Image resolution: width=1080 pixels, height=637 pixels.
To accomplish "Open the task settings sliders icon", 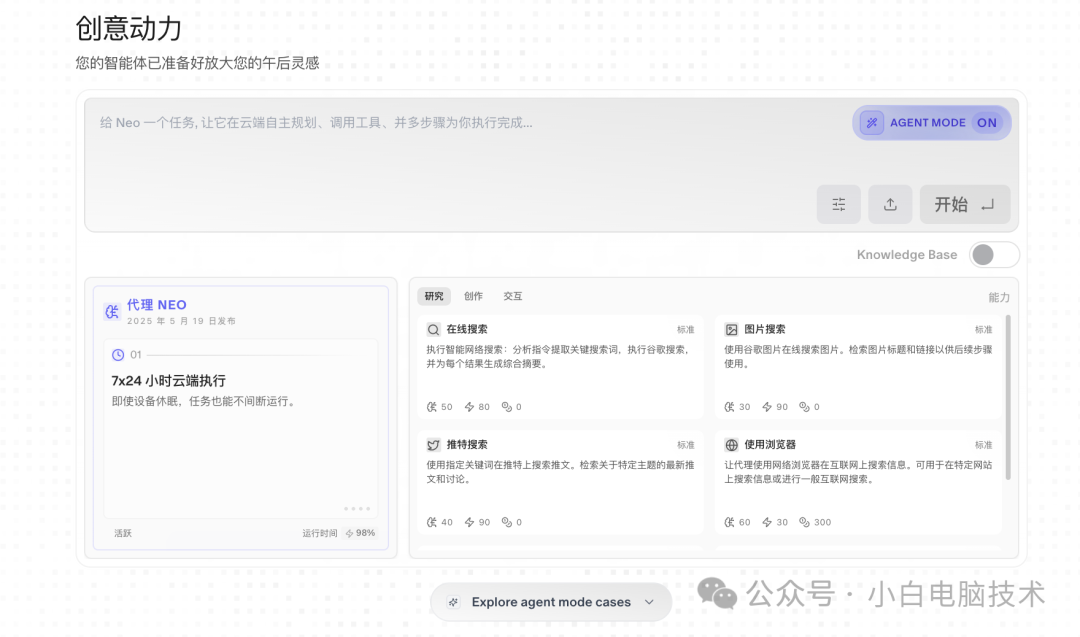I will click(x=839, y=204).
